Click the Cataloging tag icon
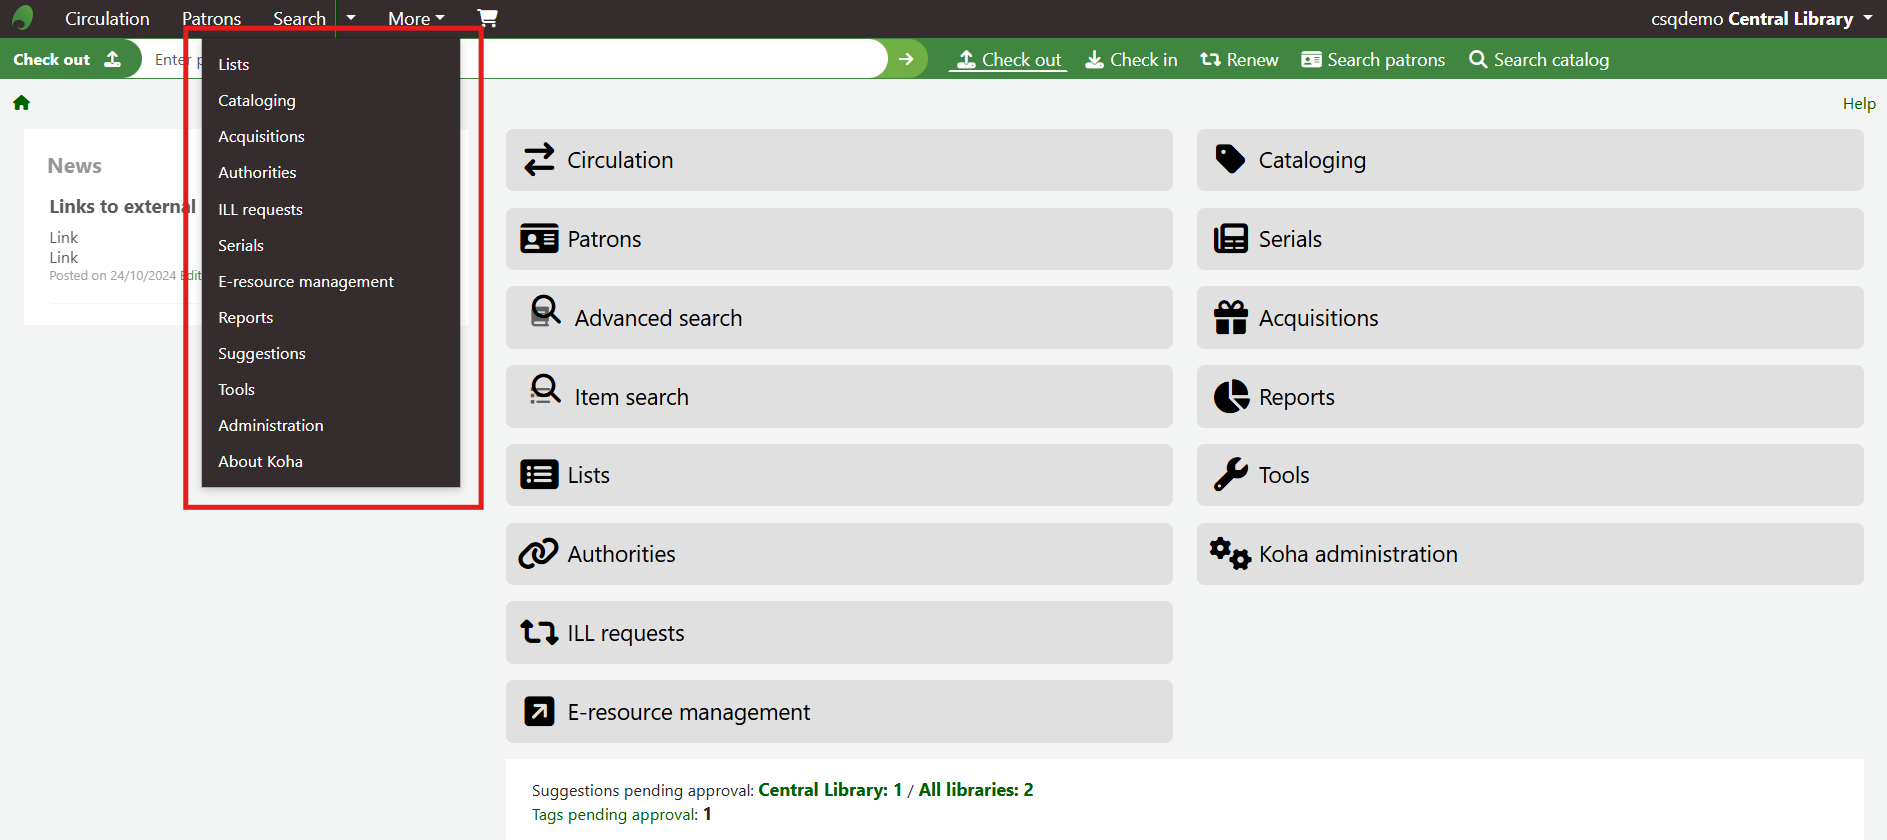This screenshot has height=840, width=1887. point(1230,159)
